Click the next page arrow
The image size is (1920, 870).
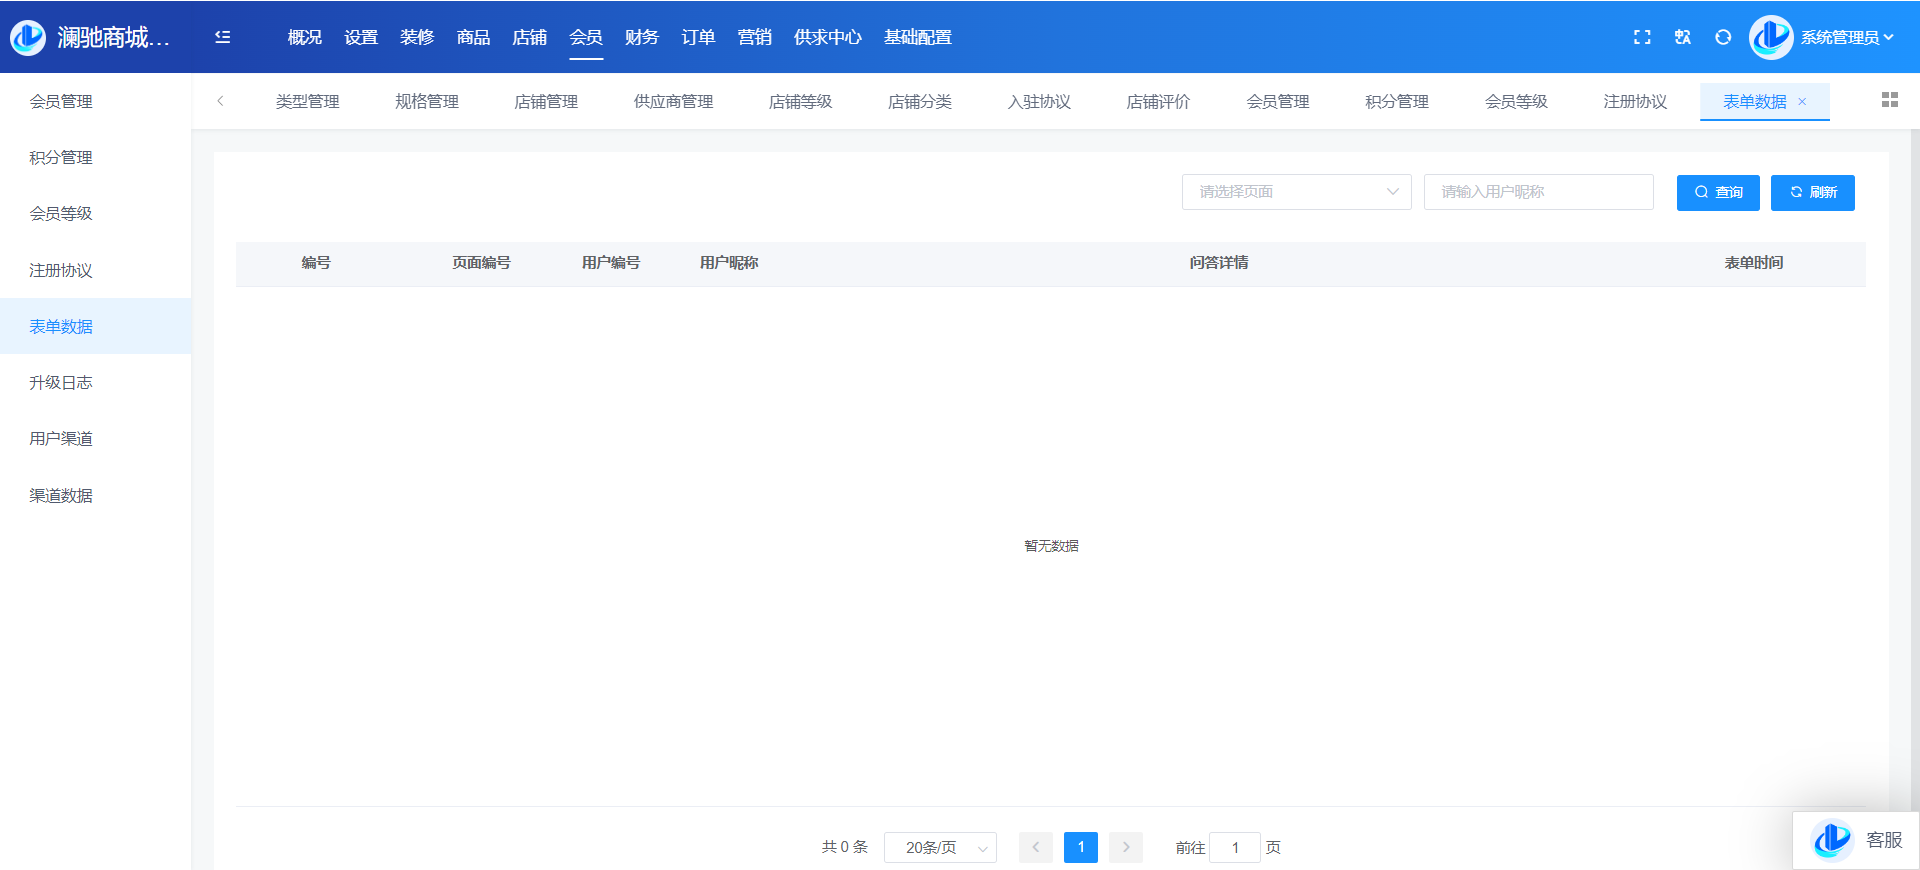tap(1125, 847)
